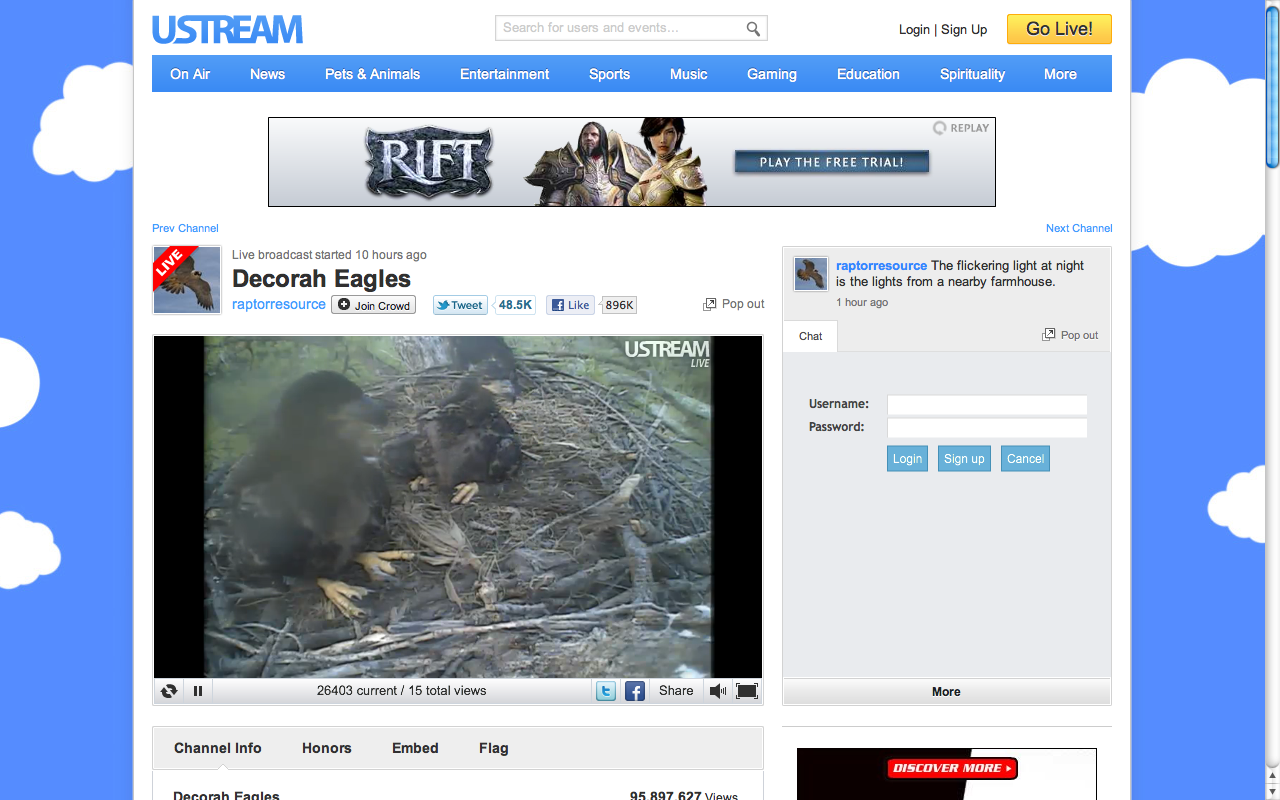Click the search magnifier icon
The width and height of the screenshot is (1280, 800).
(x=753, y=29)
